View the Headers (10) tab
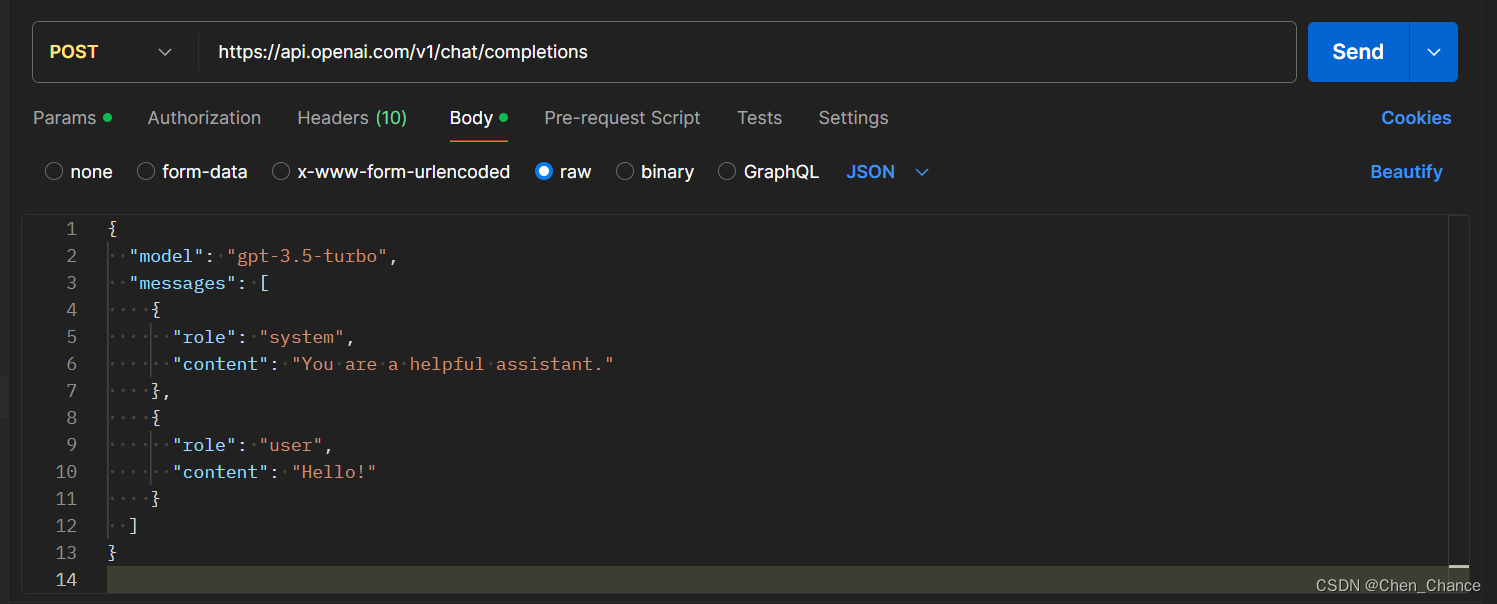The height and width of the screenshot is (604, 1497). click(352, 117)
